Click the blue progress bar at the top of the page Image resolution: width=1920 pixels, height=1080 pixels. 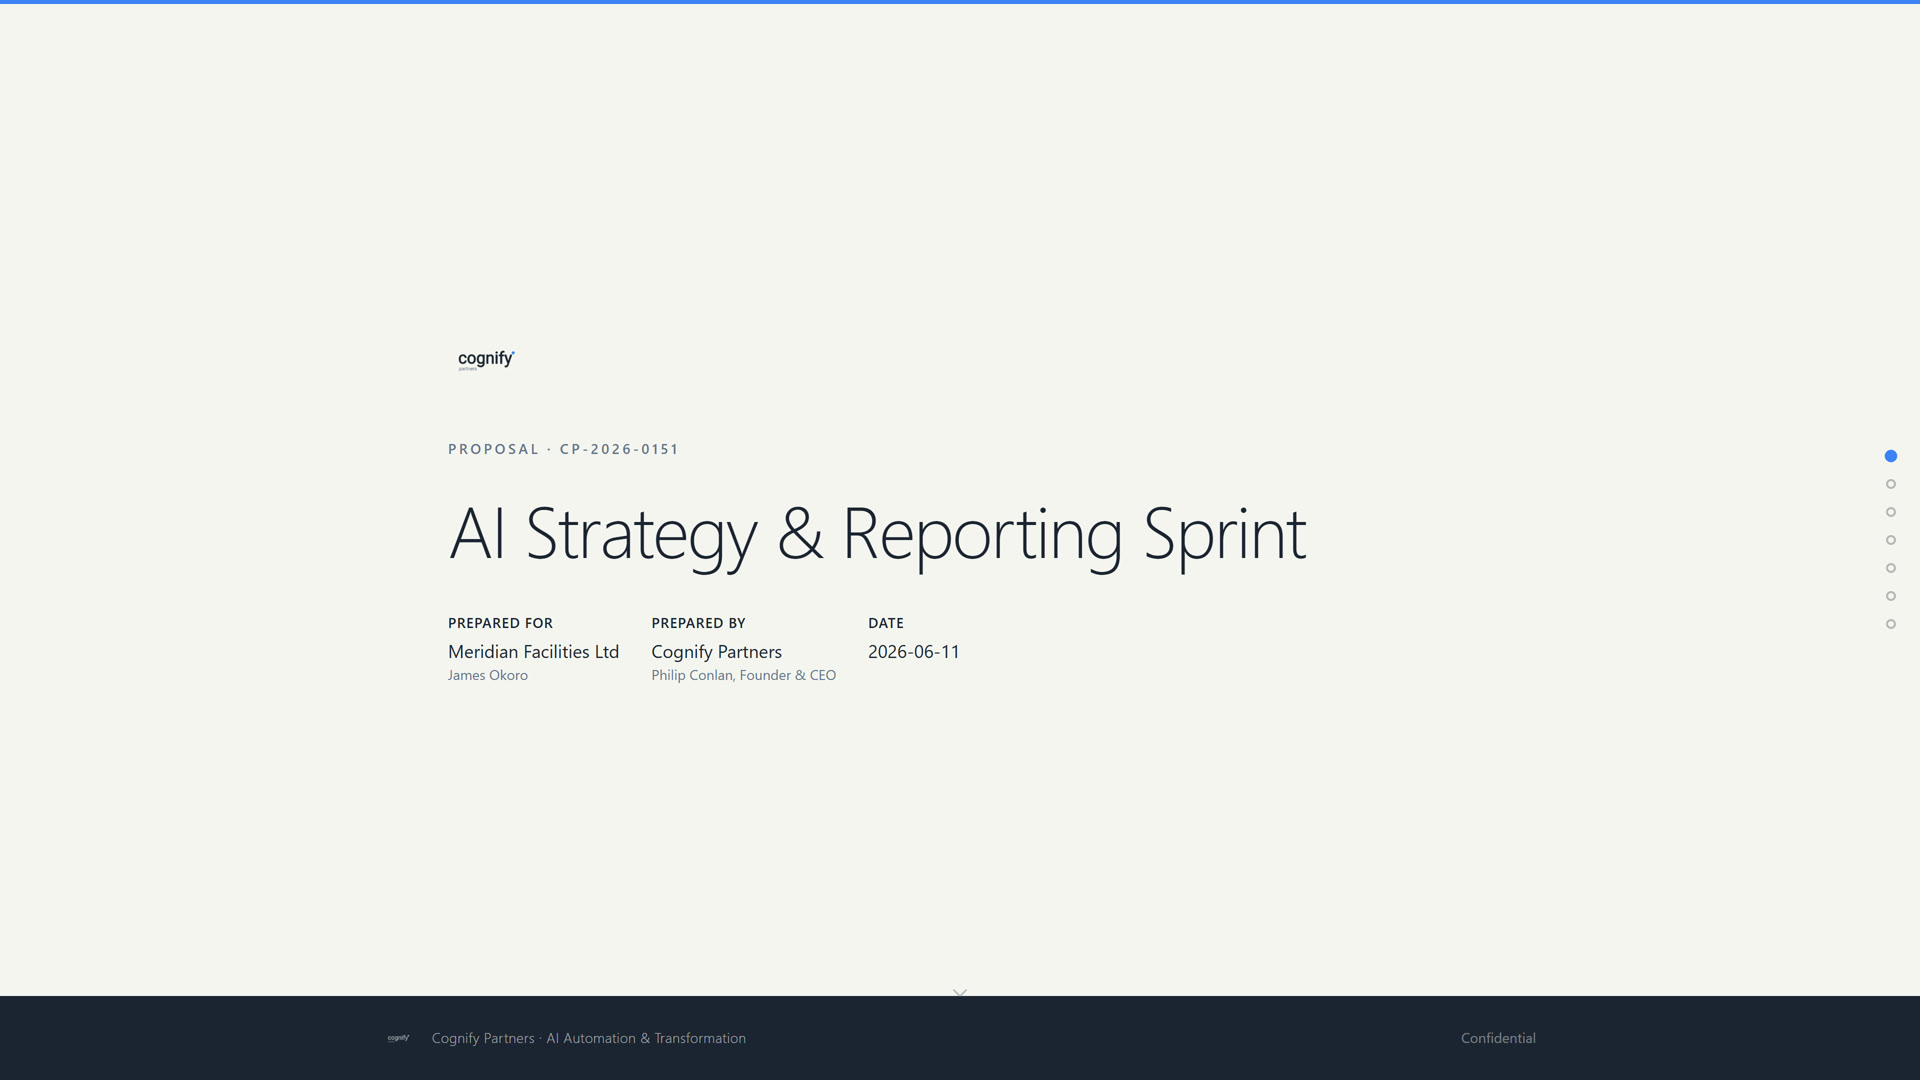point(960,2)
